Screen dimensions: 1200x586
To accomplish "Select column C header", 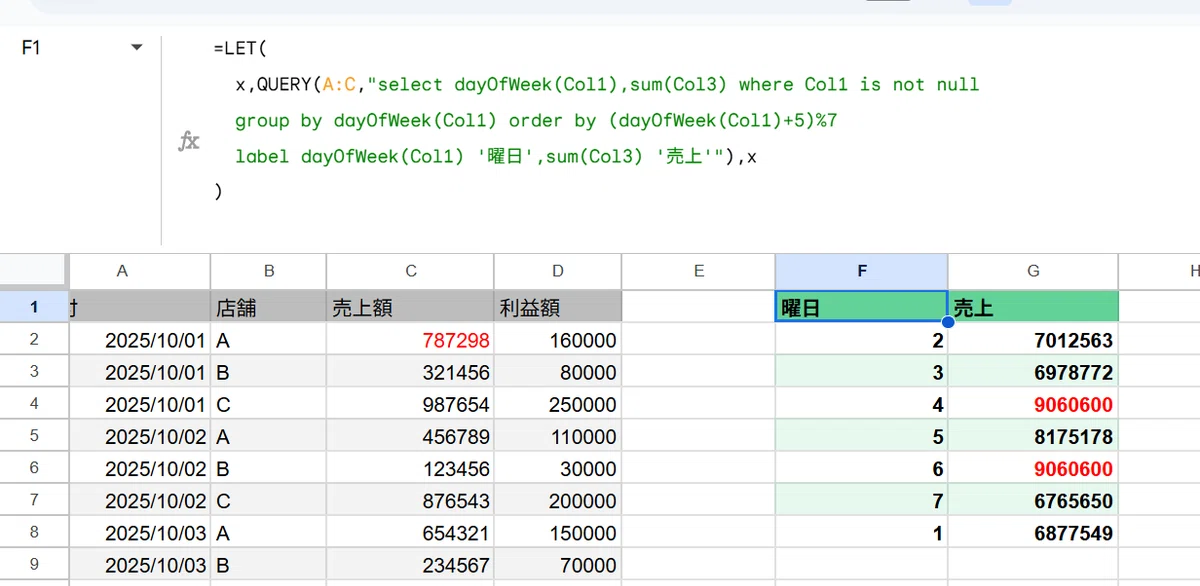I will coord(410,271).
